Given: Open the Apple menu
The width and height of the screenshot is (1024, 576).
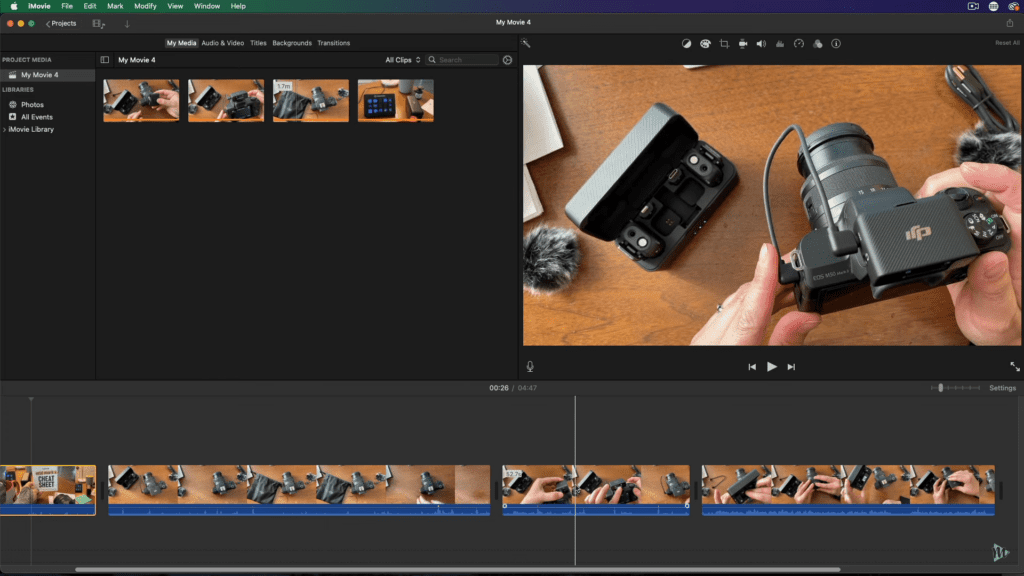Looking at the screenshot, I should [x=14, y=6].
